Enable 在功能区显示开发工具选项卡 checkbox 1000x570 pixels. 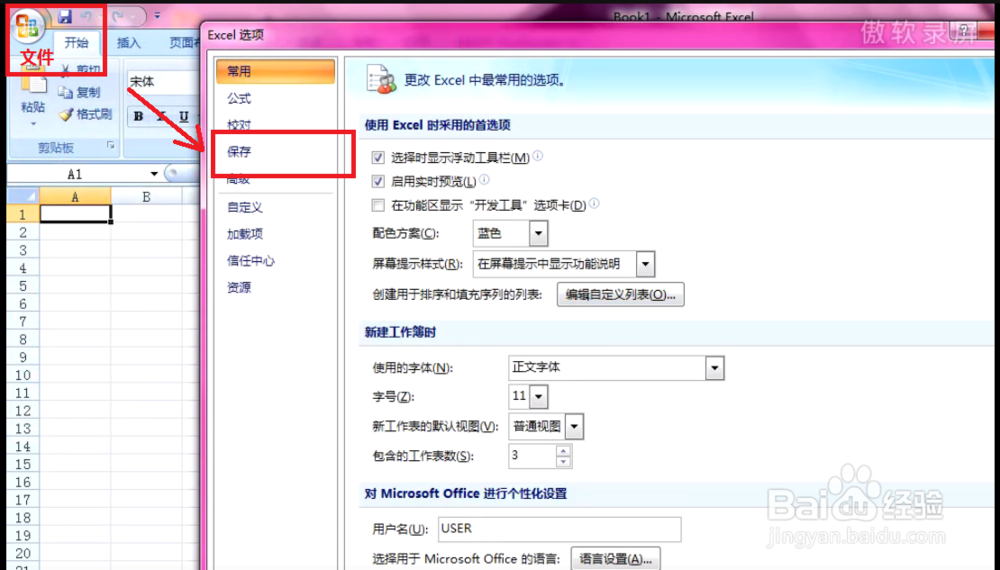(378, 205)
